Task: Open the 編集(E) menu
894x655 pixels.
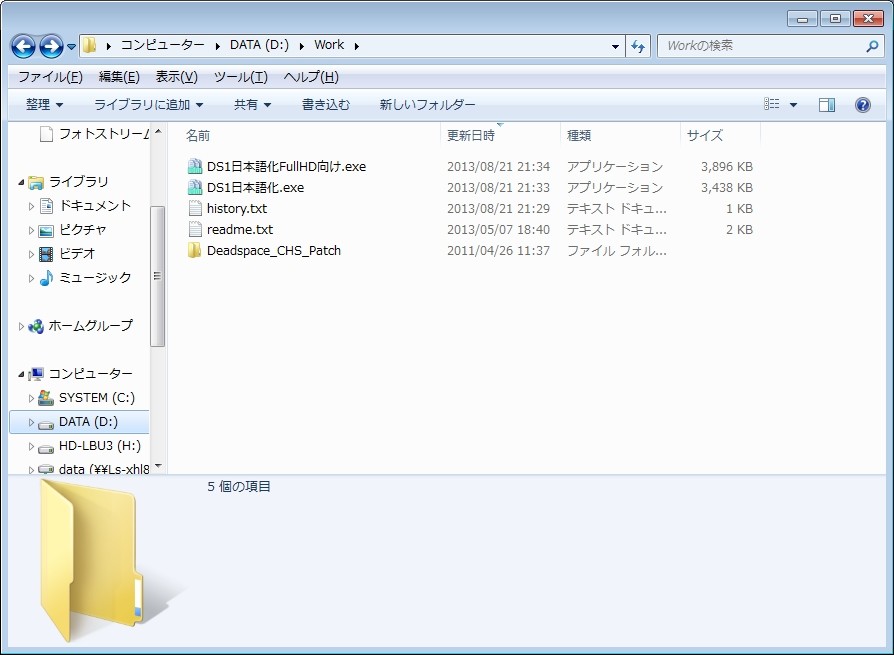Action: tap(119, 76)
